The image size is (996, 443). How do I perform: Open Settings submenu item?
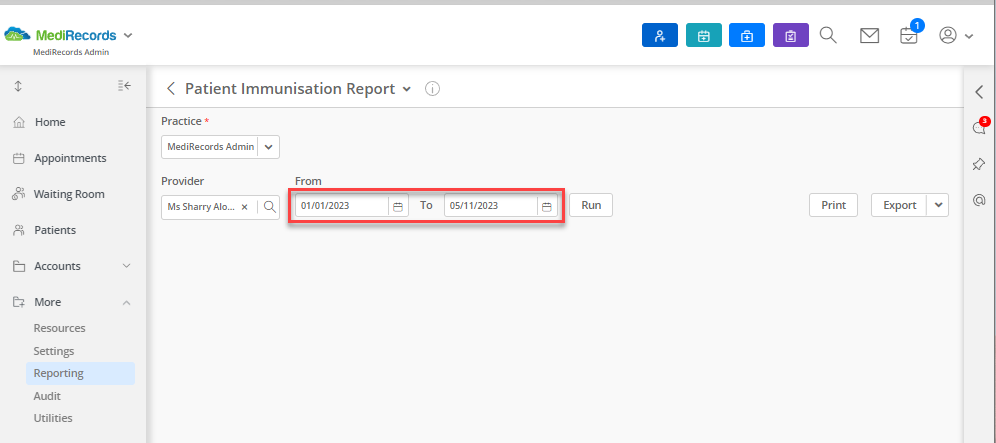(54, 351)
